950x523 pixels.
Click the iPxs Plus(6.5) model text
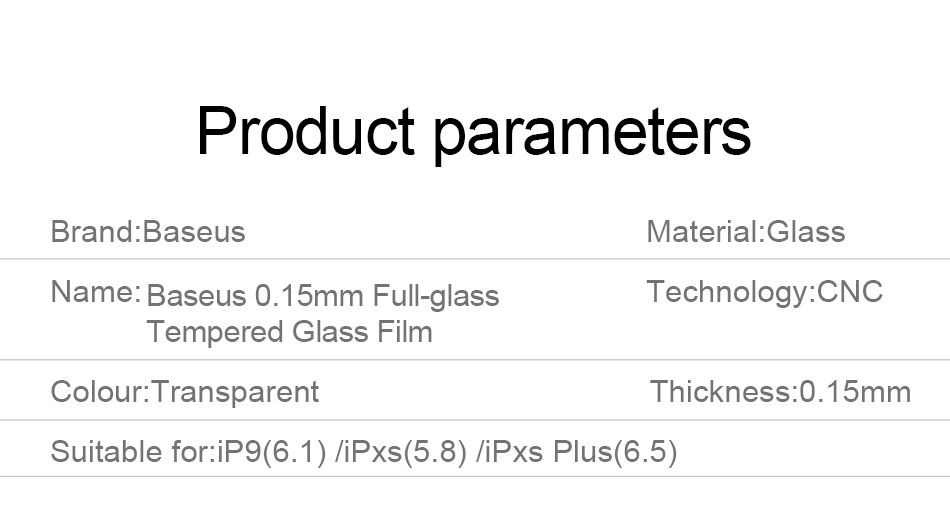point(581,452)
